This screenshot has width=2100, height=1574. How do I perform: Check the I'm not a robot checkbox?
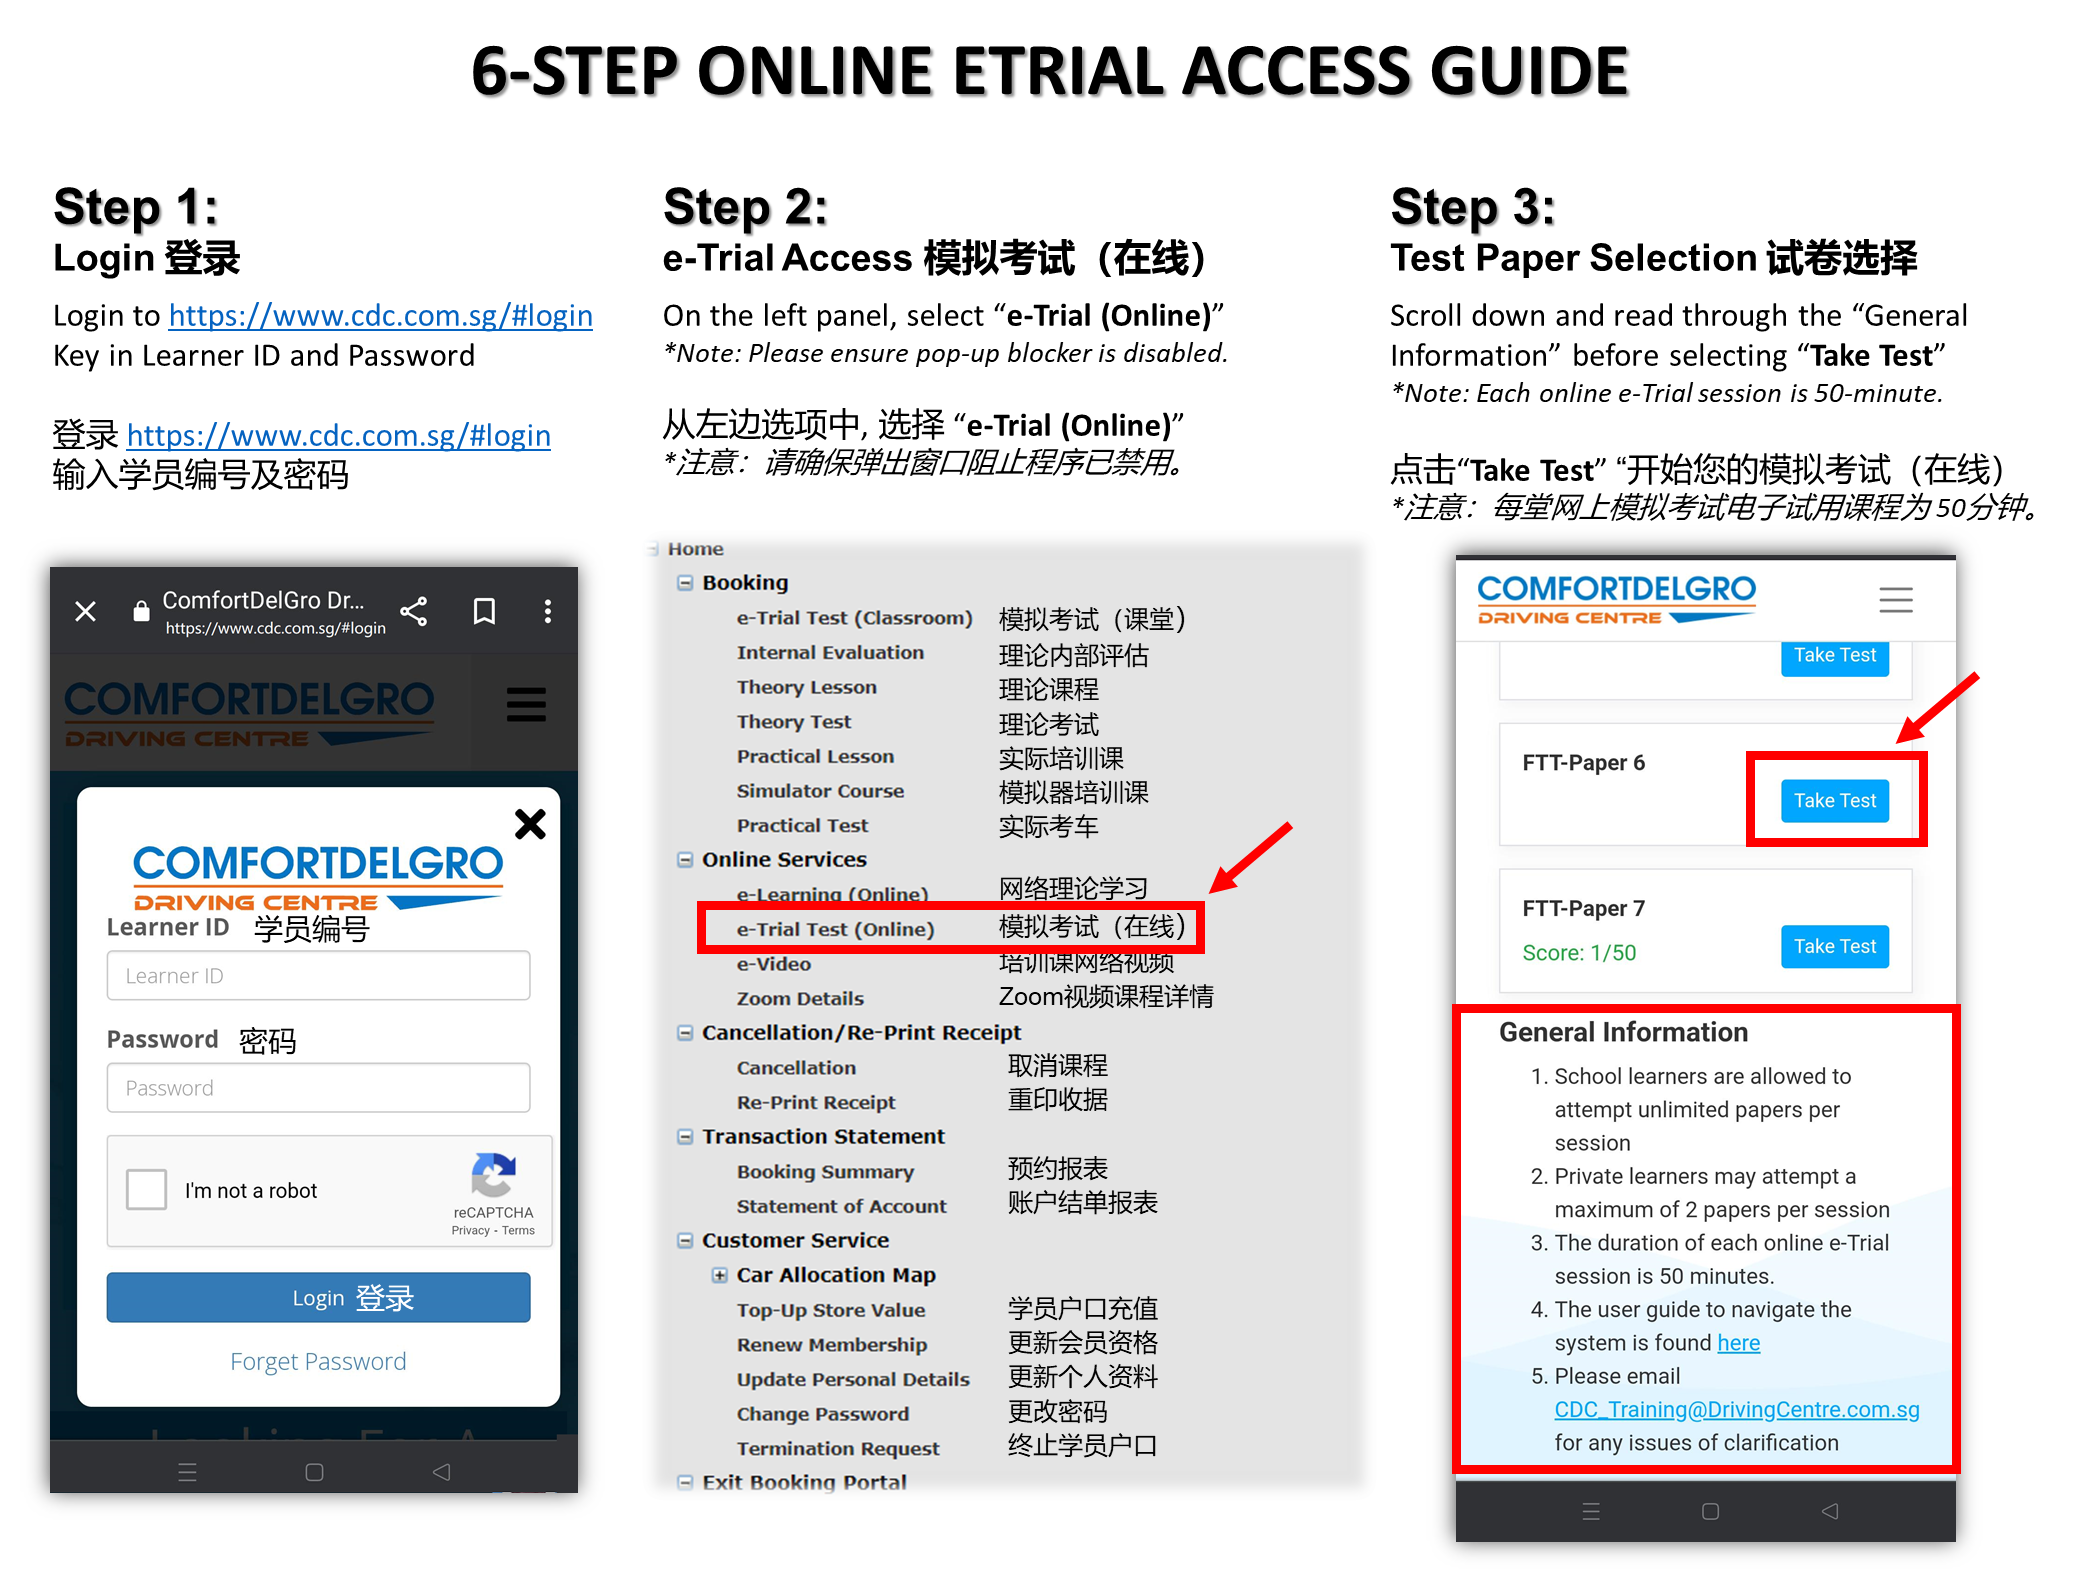(x=146, y=1190)
